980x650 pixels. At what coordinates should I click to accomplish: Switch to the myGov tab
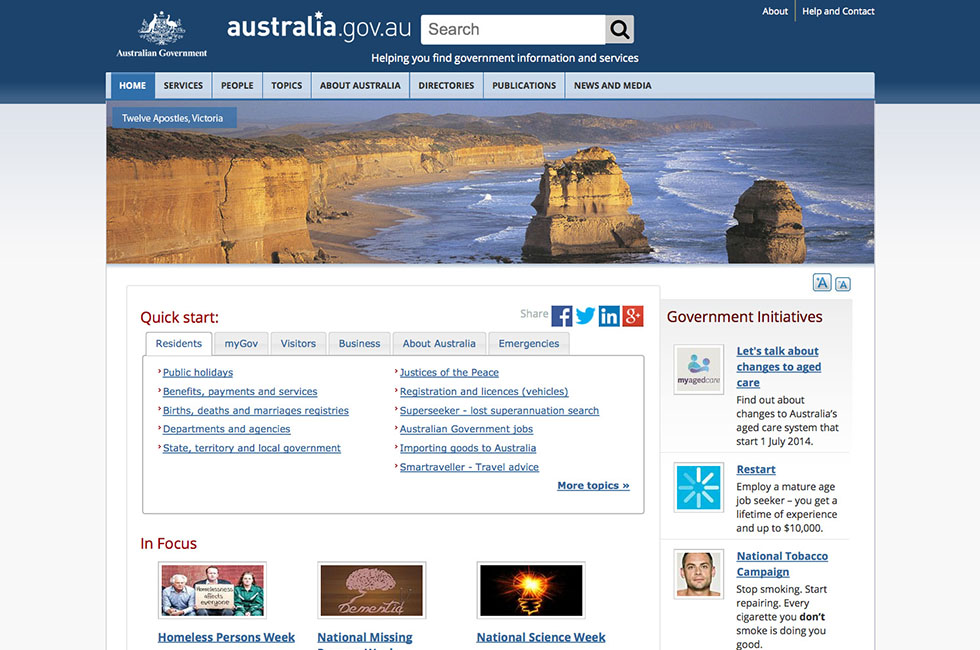click(x=241, y=344)
